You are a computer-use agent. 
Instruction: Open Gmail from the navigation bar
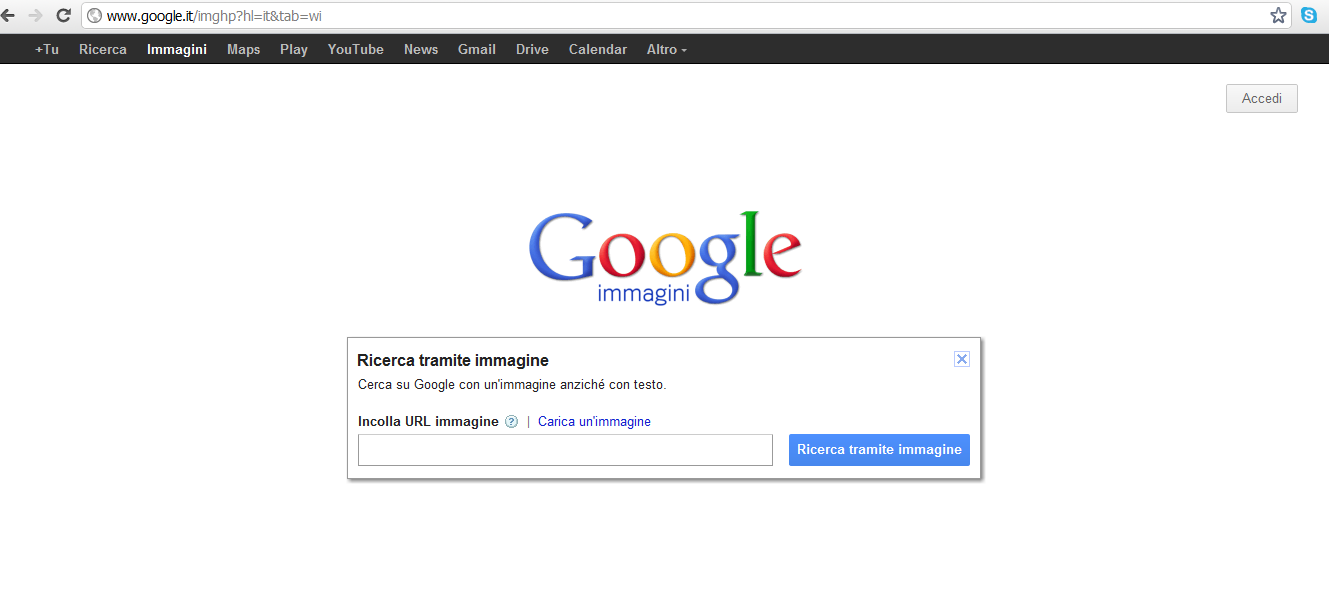click(477, 49)
